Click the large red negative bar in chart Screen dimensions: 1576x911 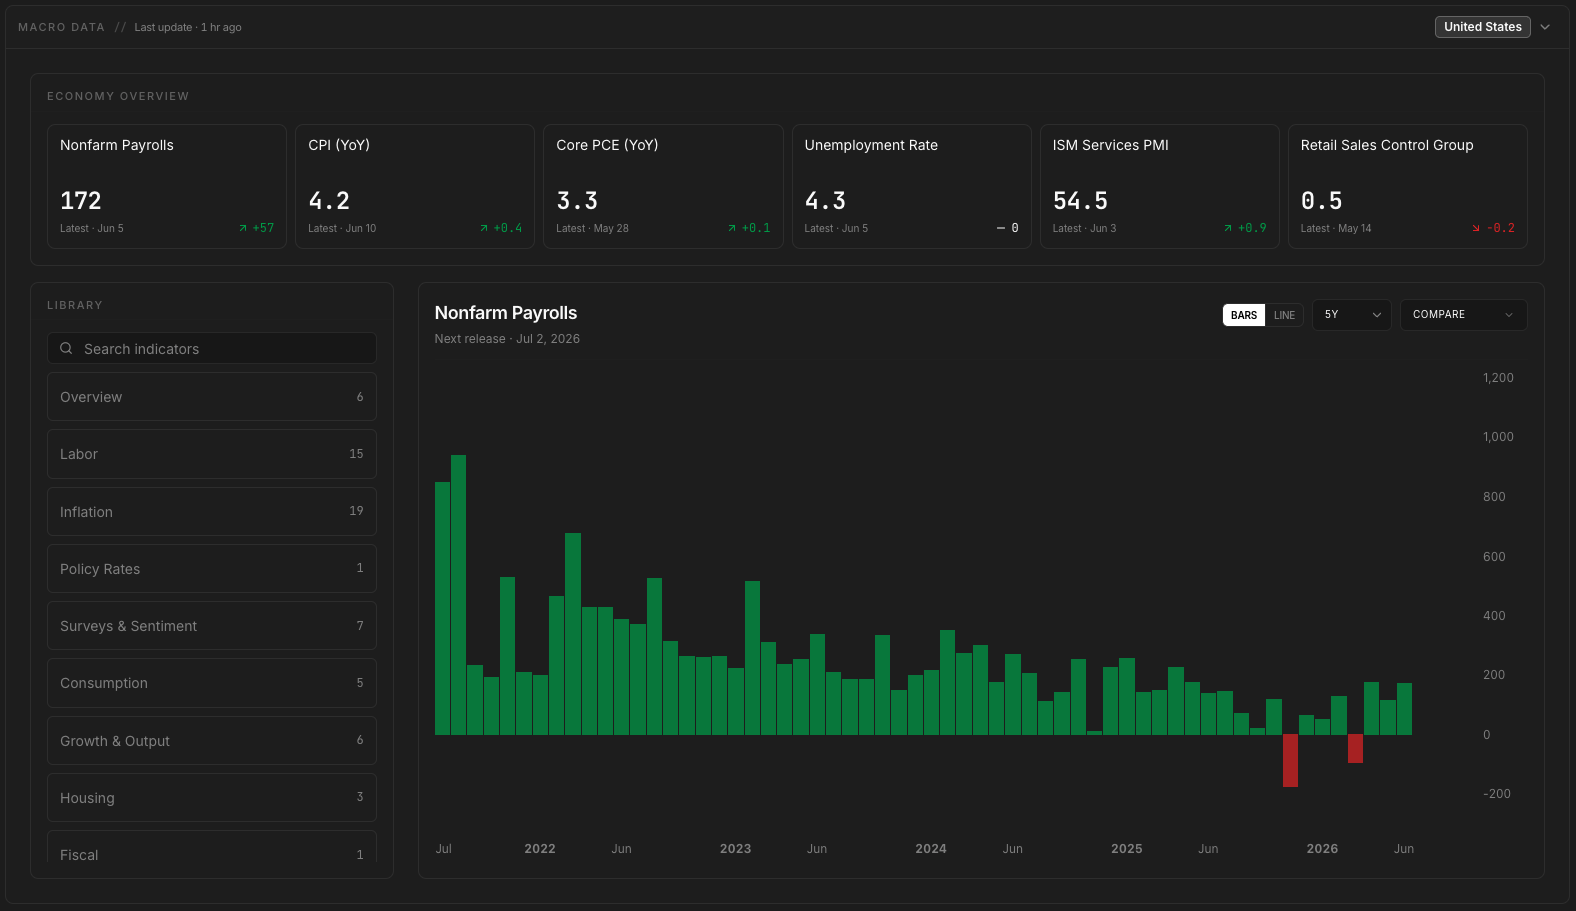tap(1290, 761)
